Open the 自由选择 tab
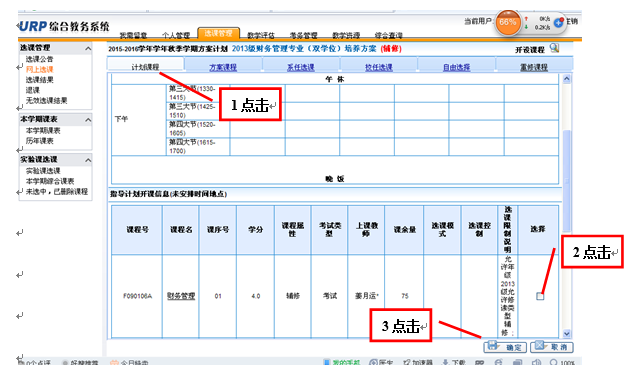 [456, 67]
